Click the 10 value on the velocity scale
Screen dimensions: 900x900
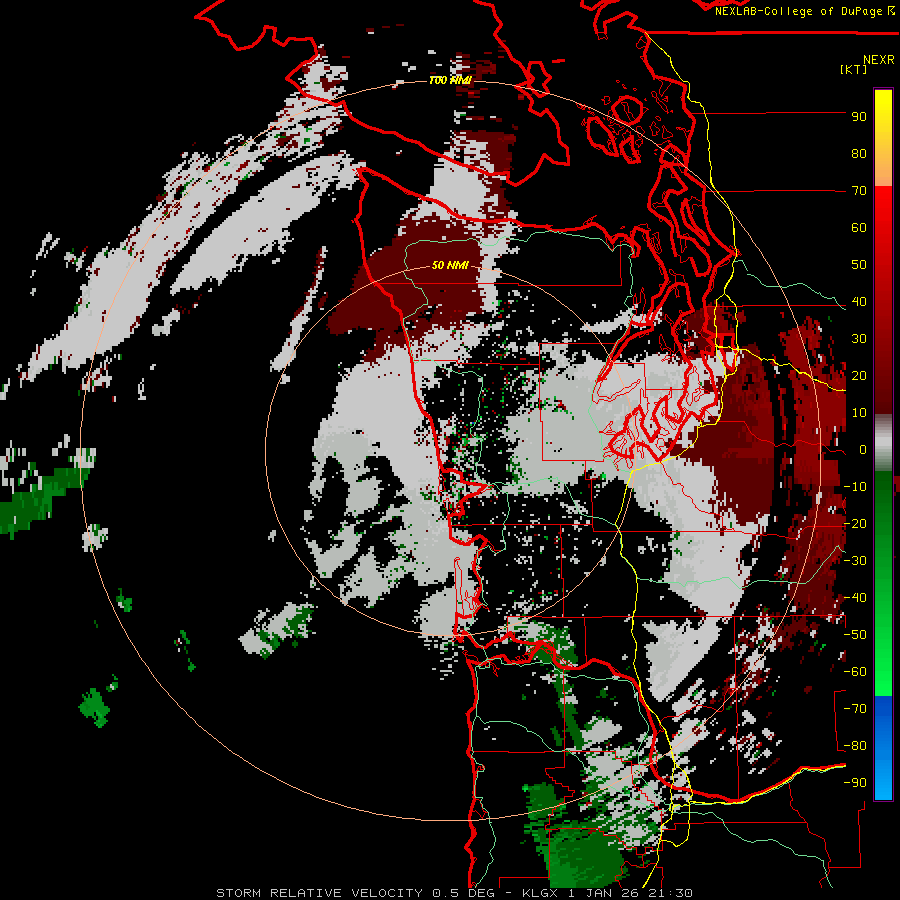[859, 413]
